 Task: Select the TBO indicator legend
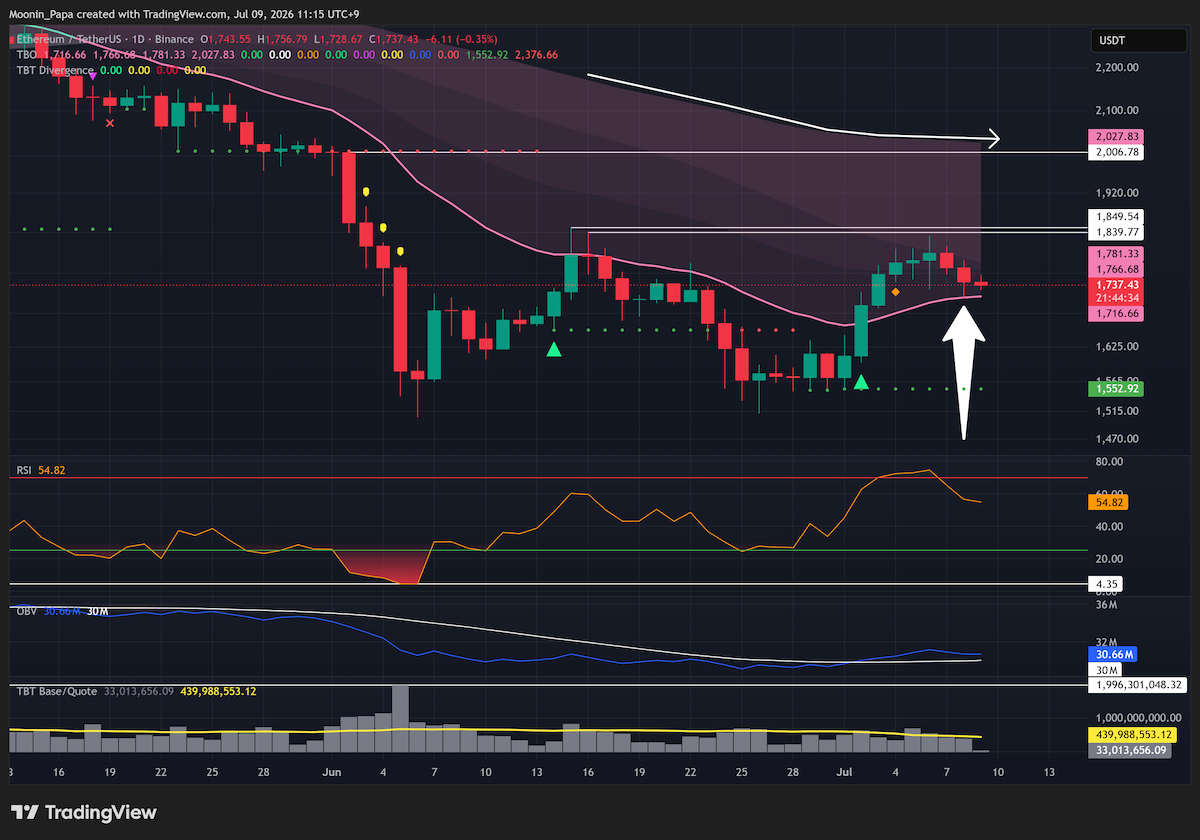point(24,54)
